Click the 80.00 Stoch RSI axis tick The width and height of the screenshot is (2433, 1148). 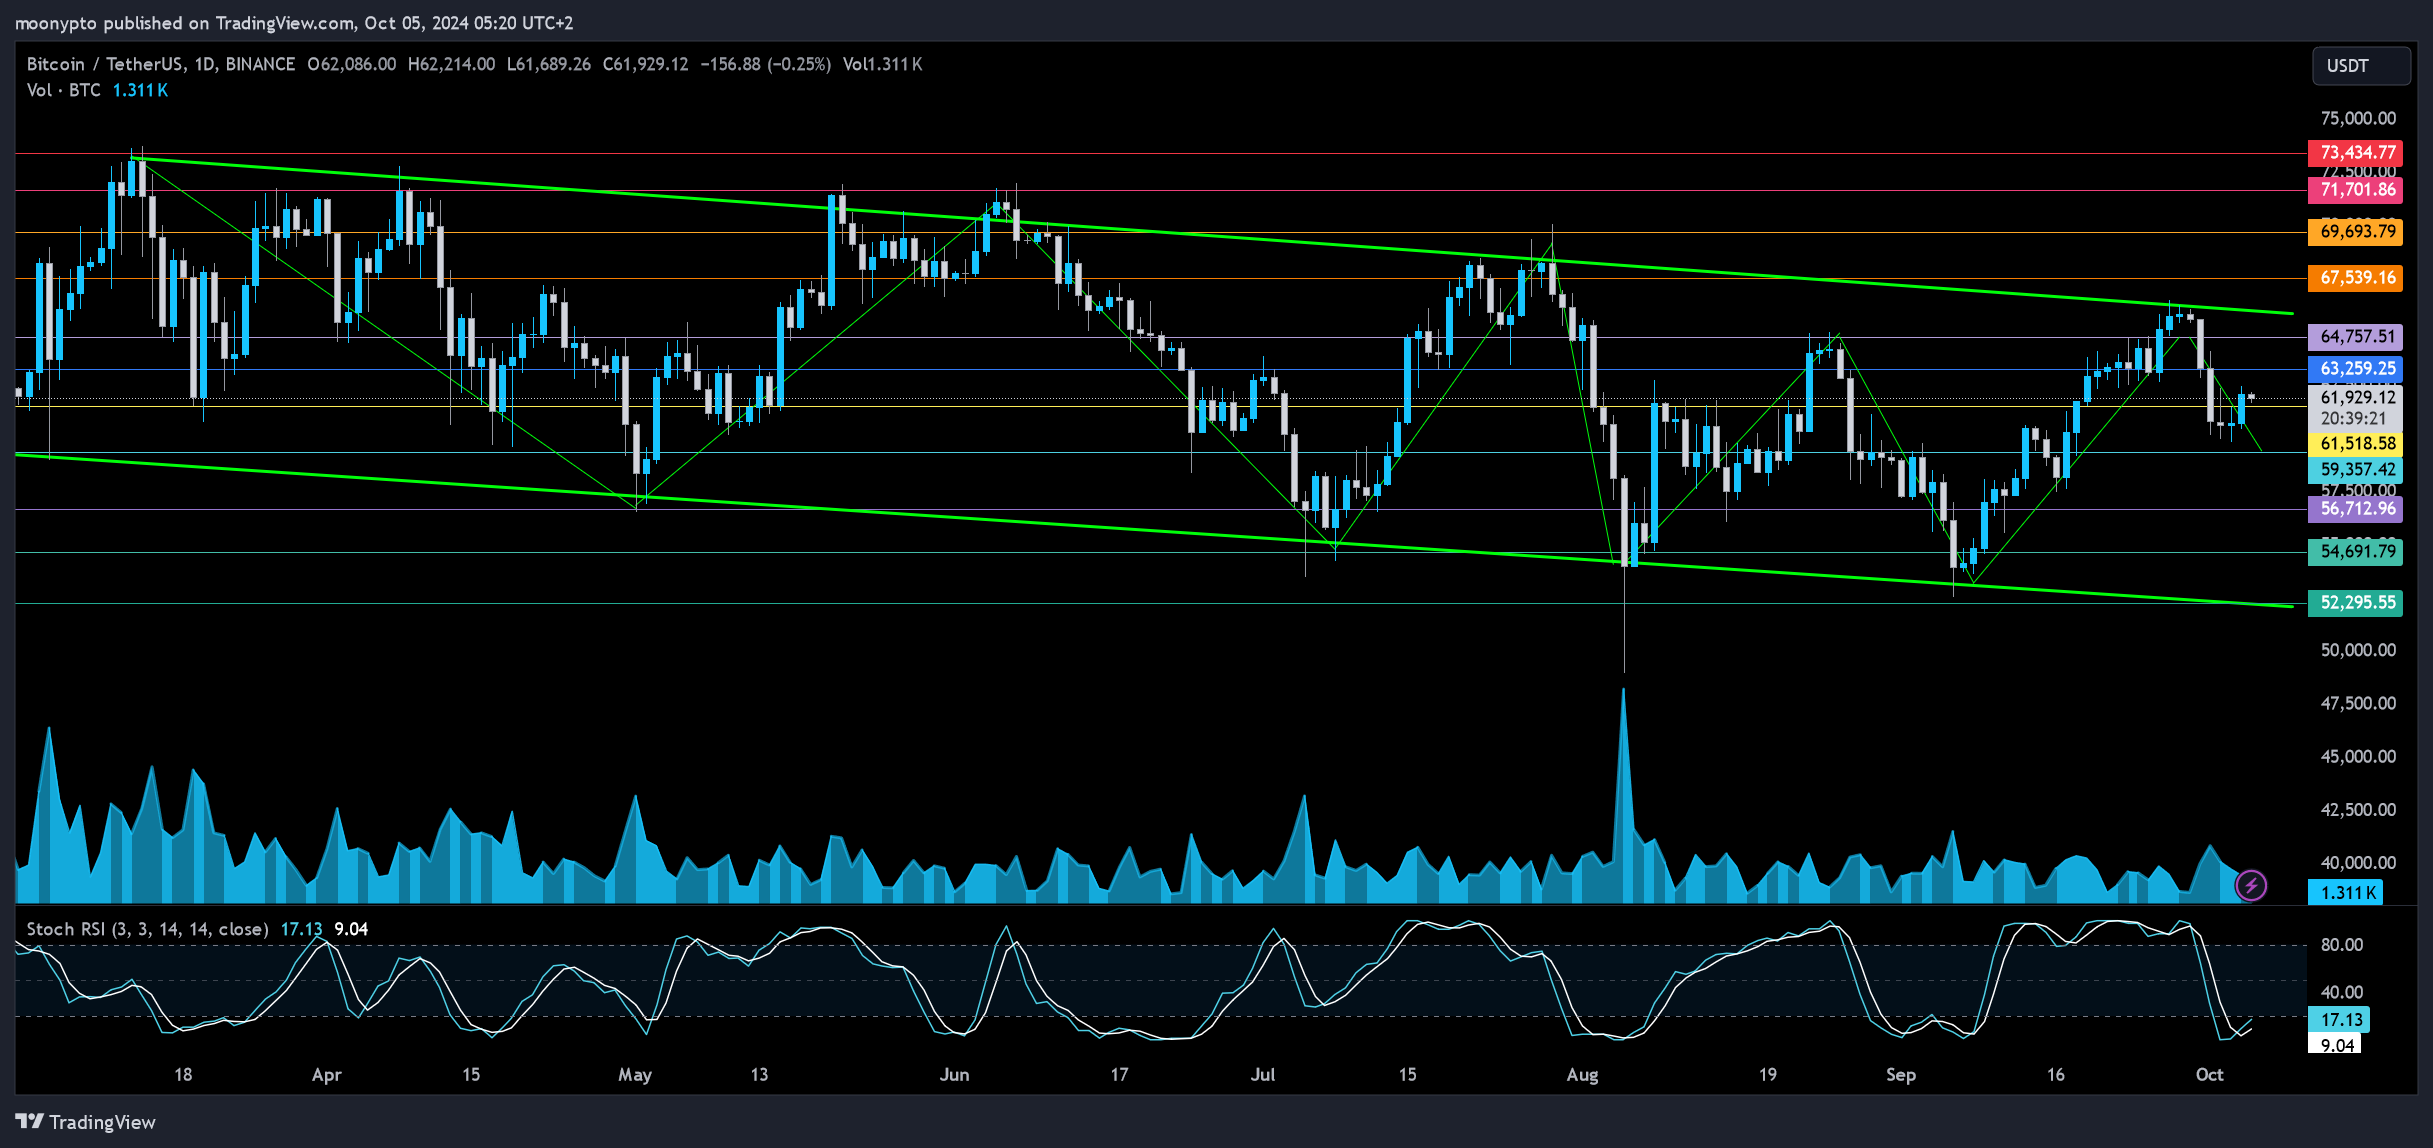click(x=2342, y=945)
